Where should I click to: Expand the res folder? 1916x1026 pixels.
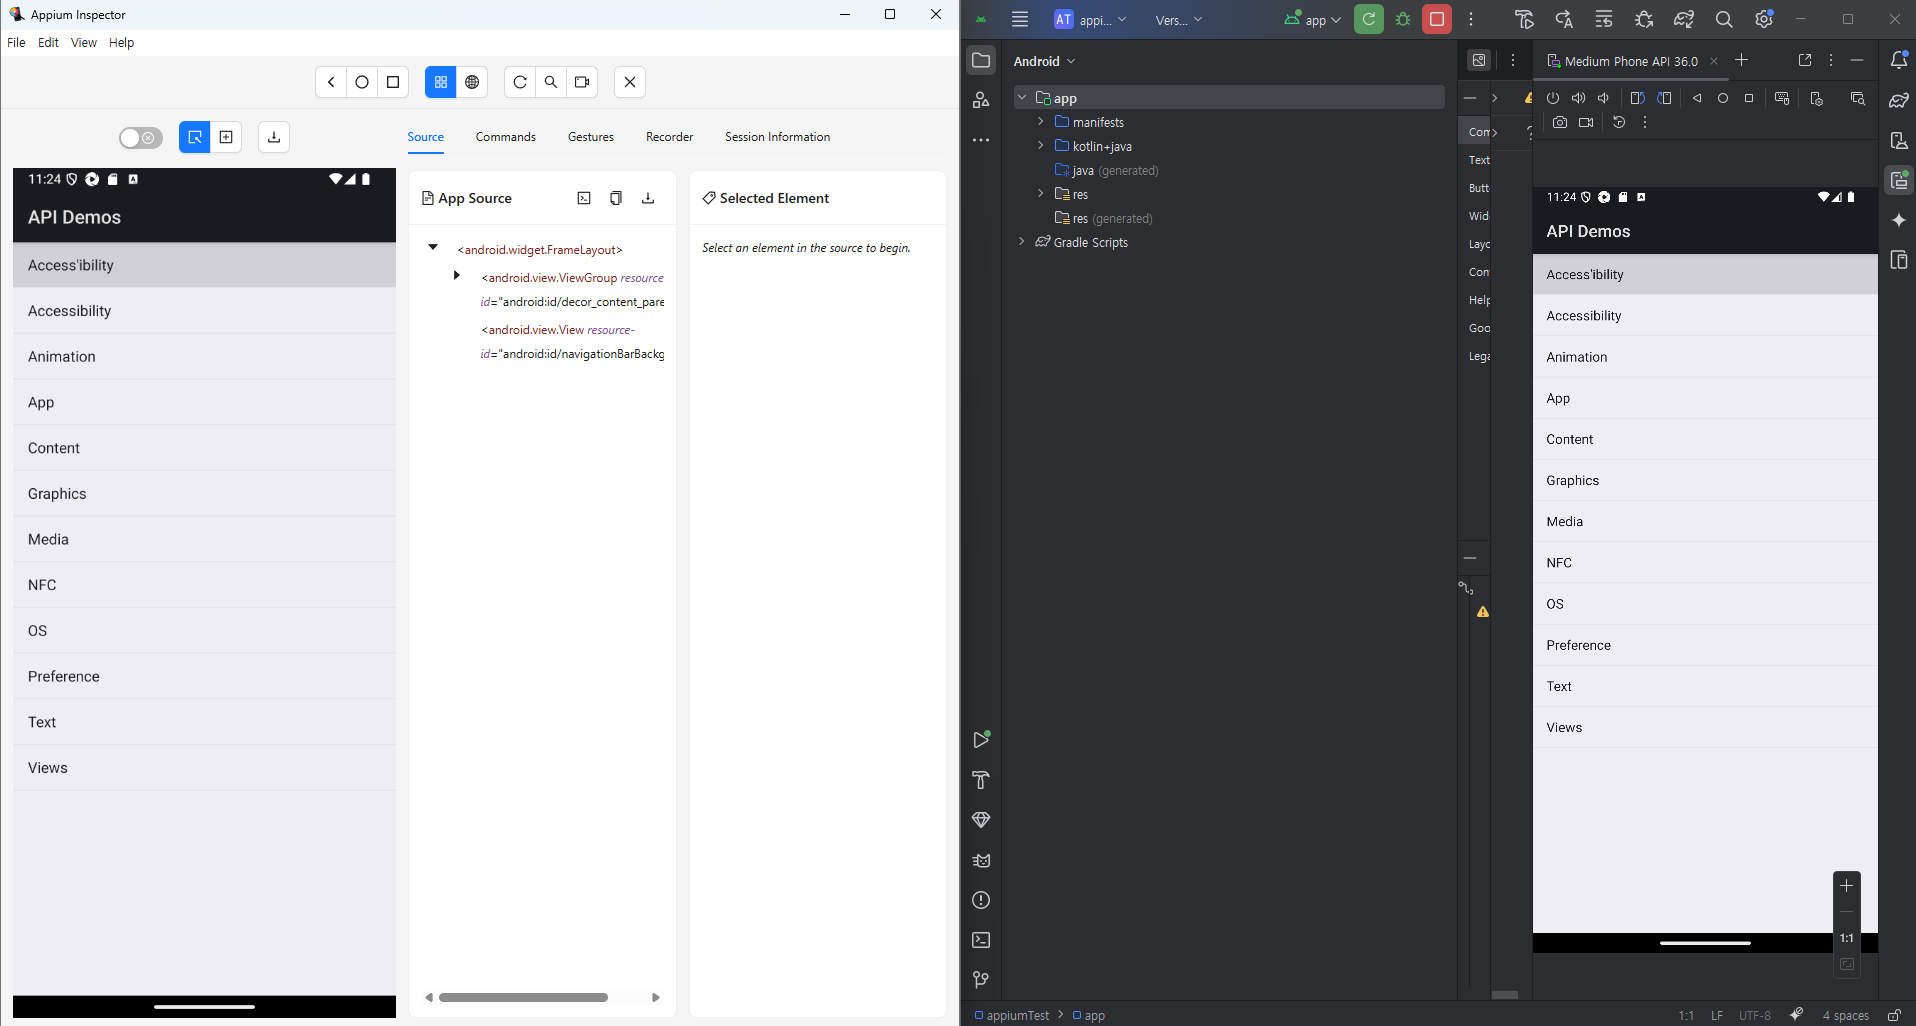click(x=1041, y=194)
